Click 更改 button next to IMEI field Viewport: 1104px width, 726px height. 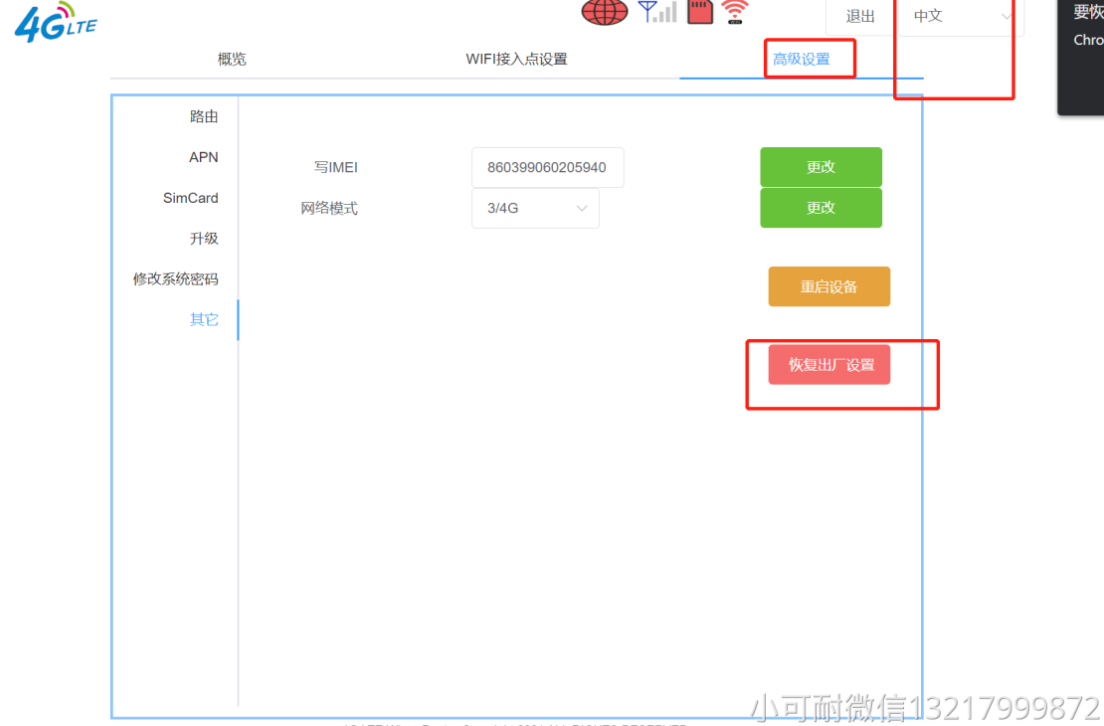(821, 167)
